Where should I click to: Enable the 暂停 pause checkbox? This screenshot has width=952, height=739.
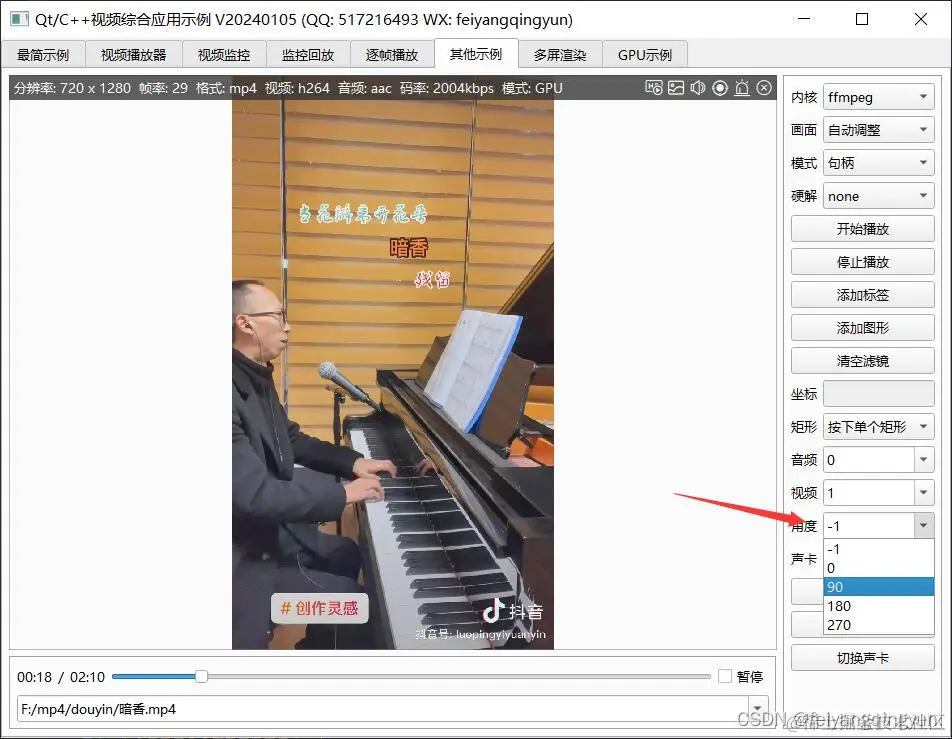pyautogui.click(x=724, y=676)
